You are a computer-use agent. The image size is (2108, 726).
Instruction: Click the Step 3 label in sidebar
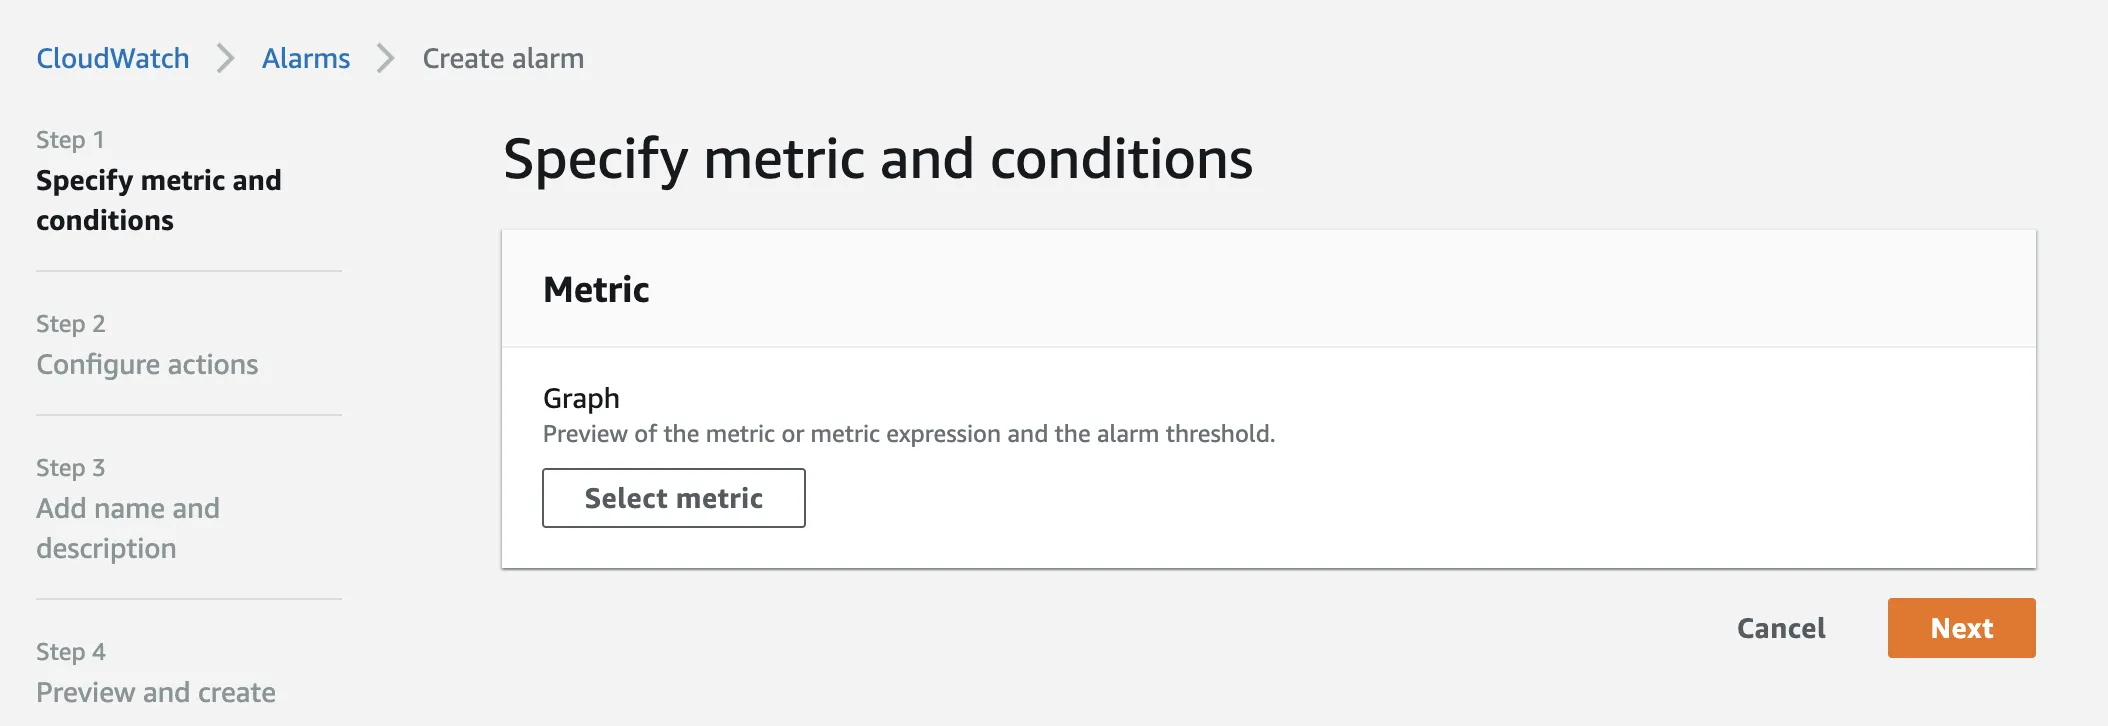(x=70, y=468)
